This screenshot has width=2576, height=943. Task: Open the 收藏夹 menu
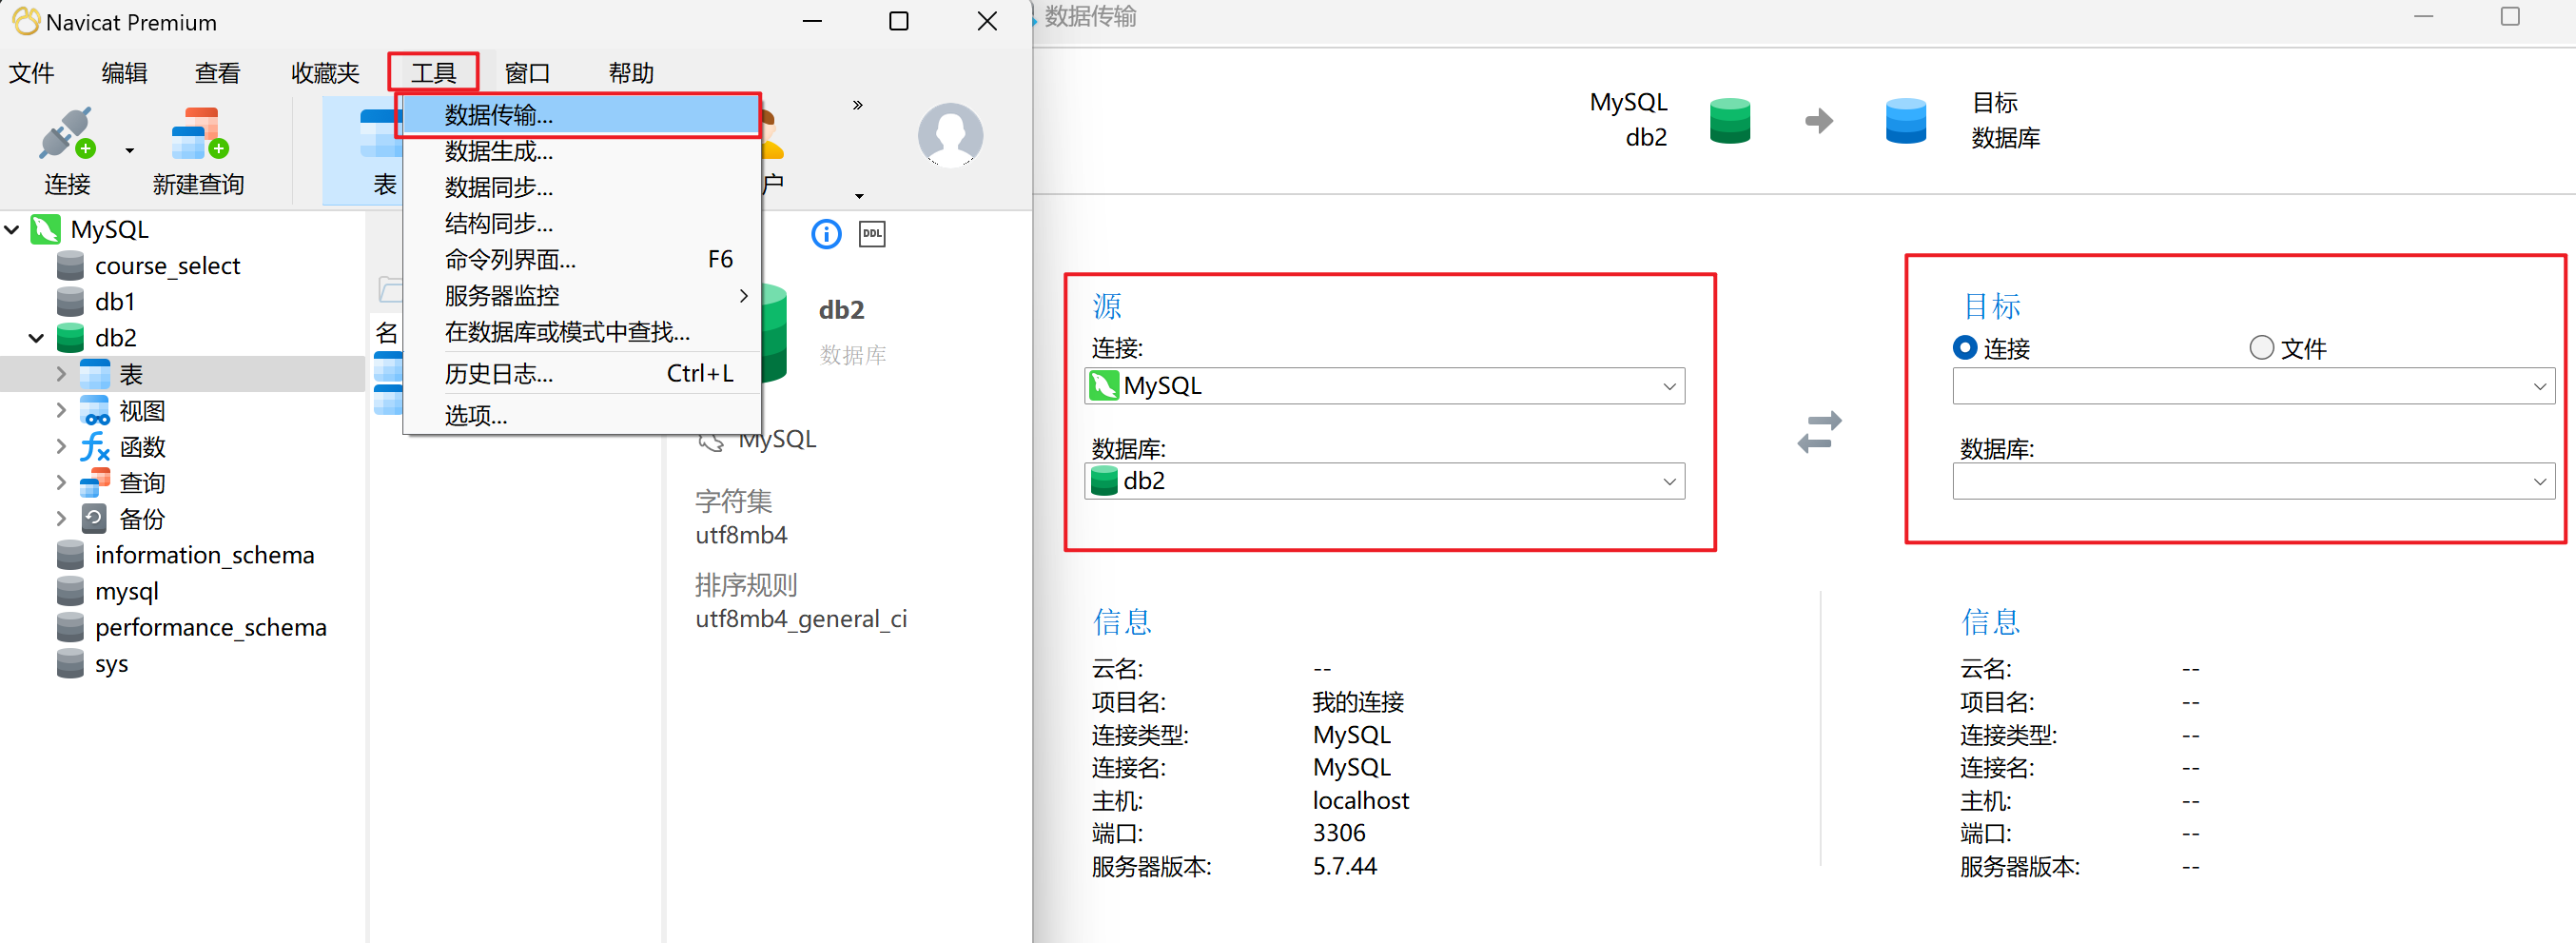coord(325,73)
